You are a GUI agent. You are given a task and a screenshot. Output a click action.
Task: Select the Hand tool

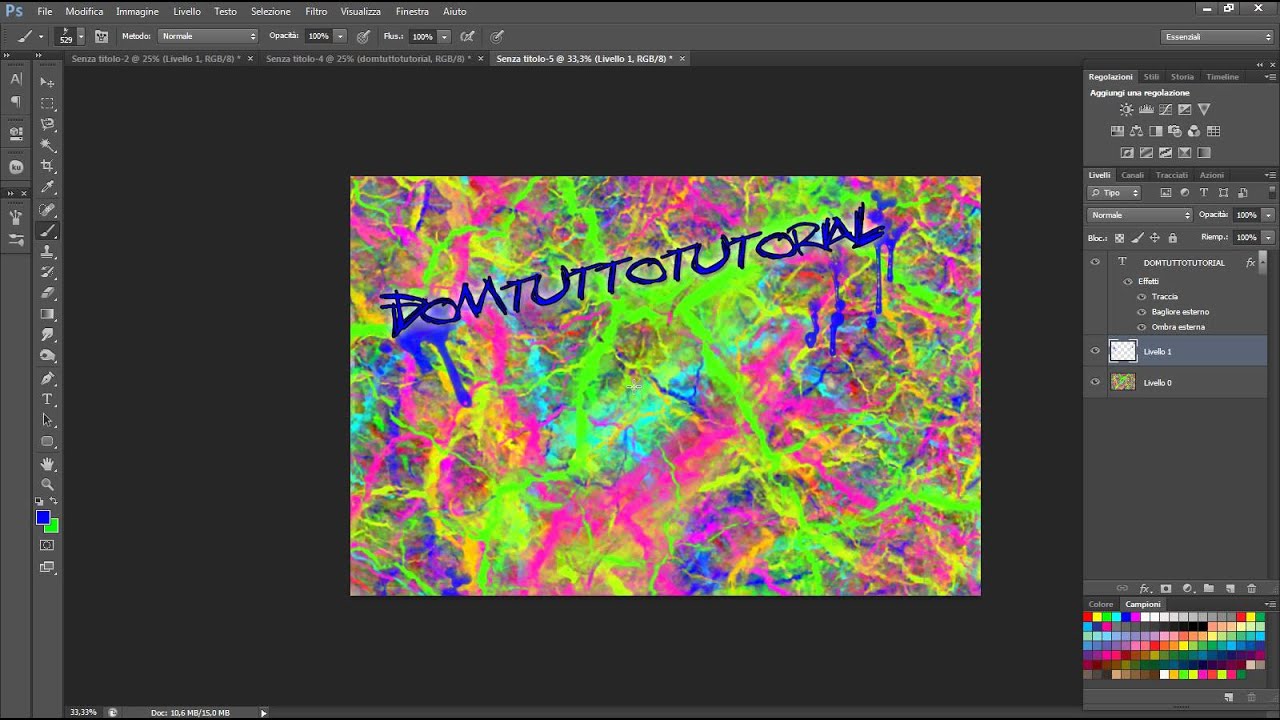point(47,464)
